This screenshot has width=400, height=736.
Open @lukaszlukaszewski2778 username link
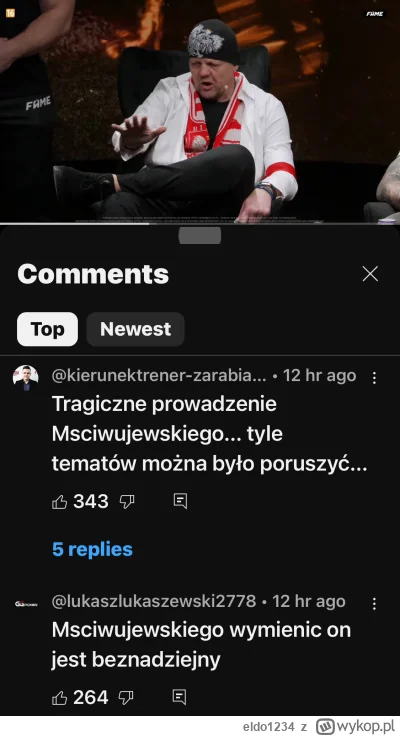pos(154,601)
